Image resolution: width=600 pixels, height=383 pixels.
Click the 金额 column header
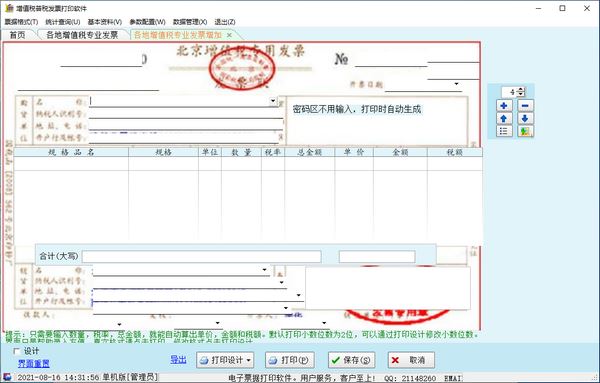pyautogui.click(x=400, y=152)
